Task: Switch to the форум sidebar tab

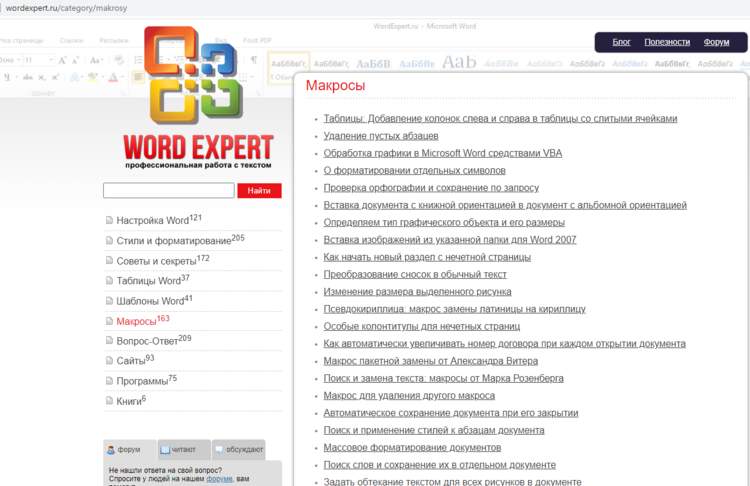Action: click(x=130, y=450)
